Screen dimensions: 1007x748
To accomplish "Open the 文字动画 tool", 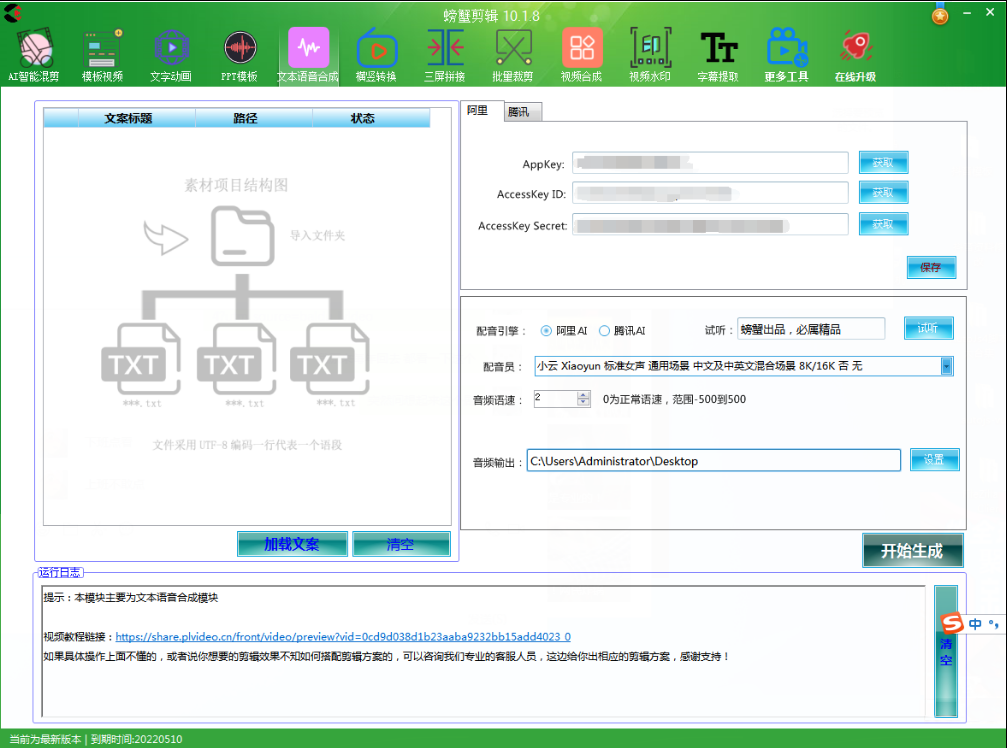I will [171, 52].
